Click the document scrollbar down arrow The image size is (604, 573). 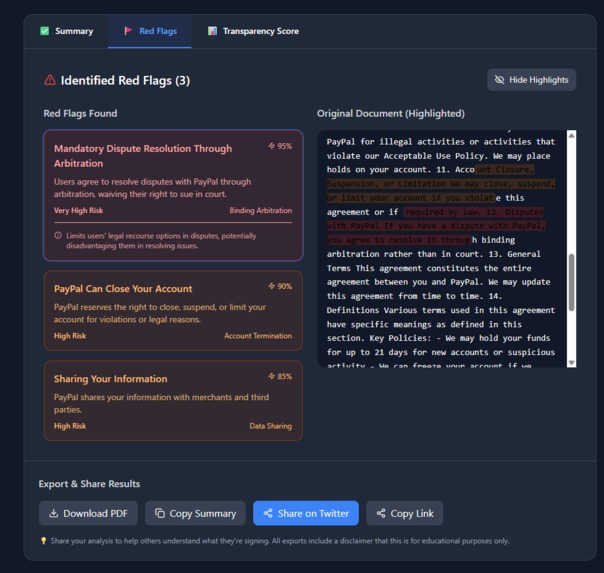572,363
